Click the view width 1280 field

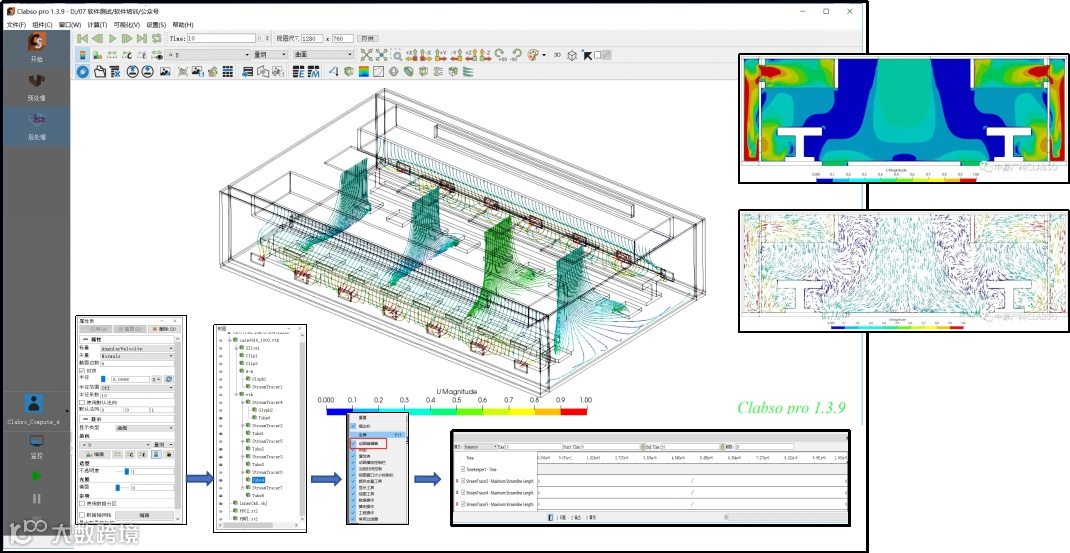tap(312, 39)
